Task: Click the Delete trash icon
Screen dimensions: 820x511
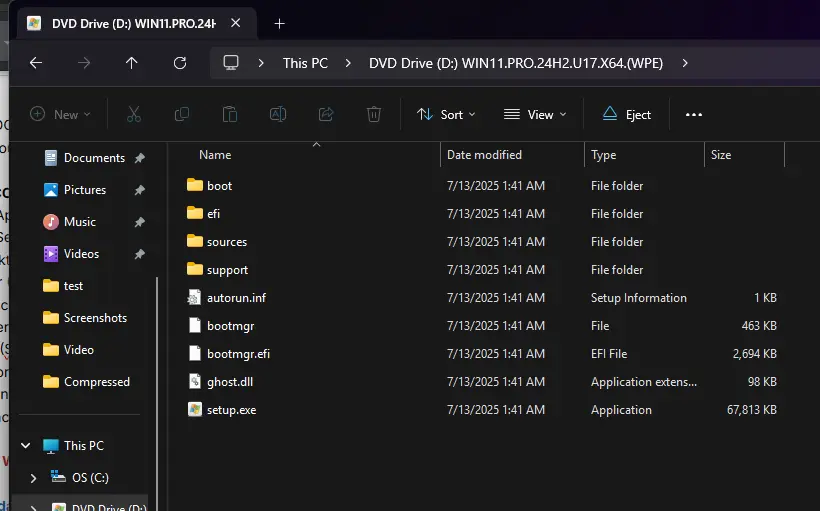Action: click(373, 114)
